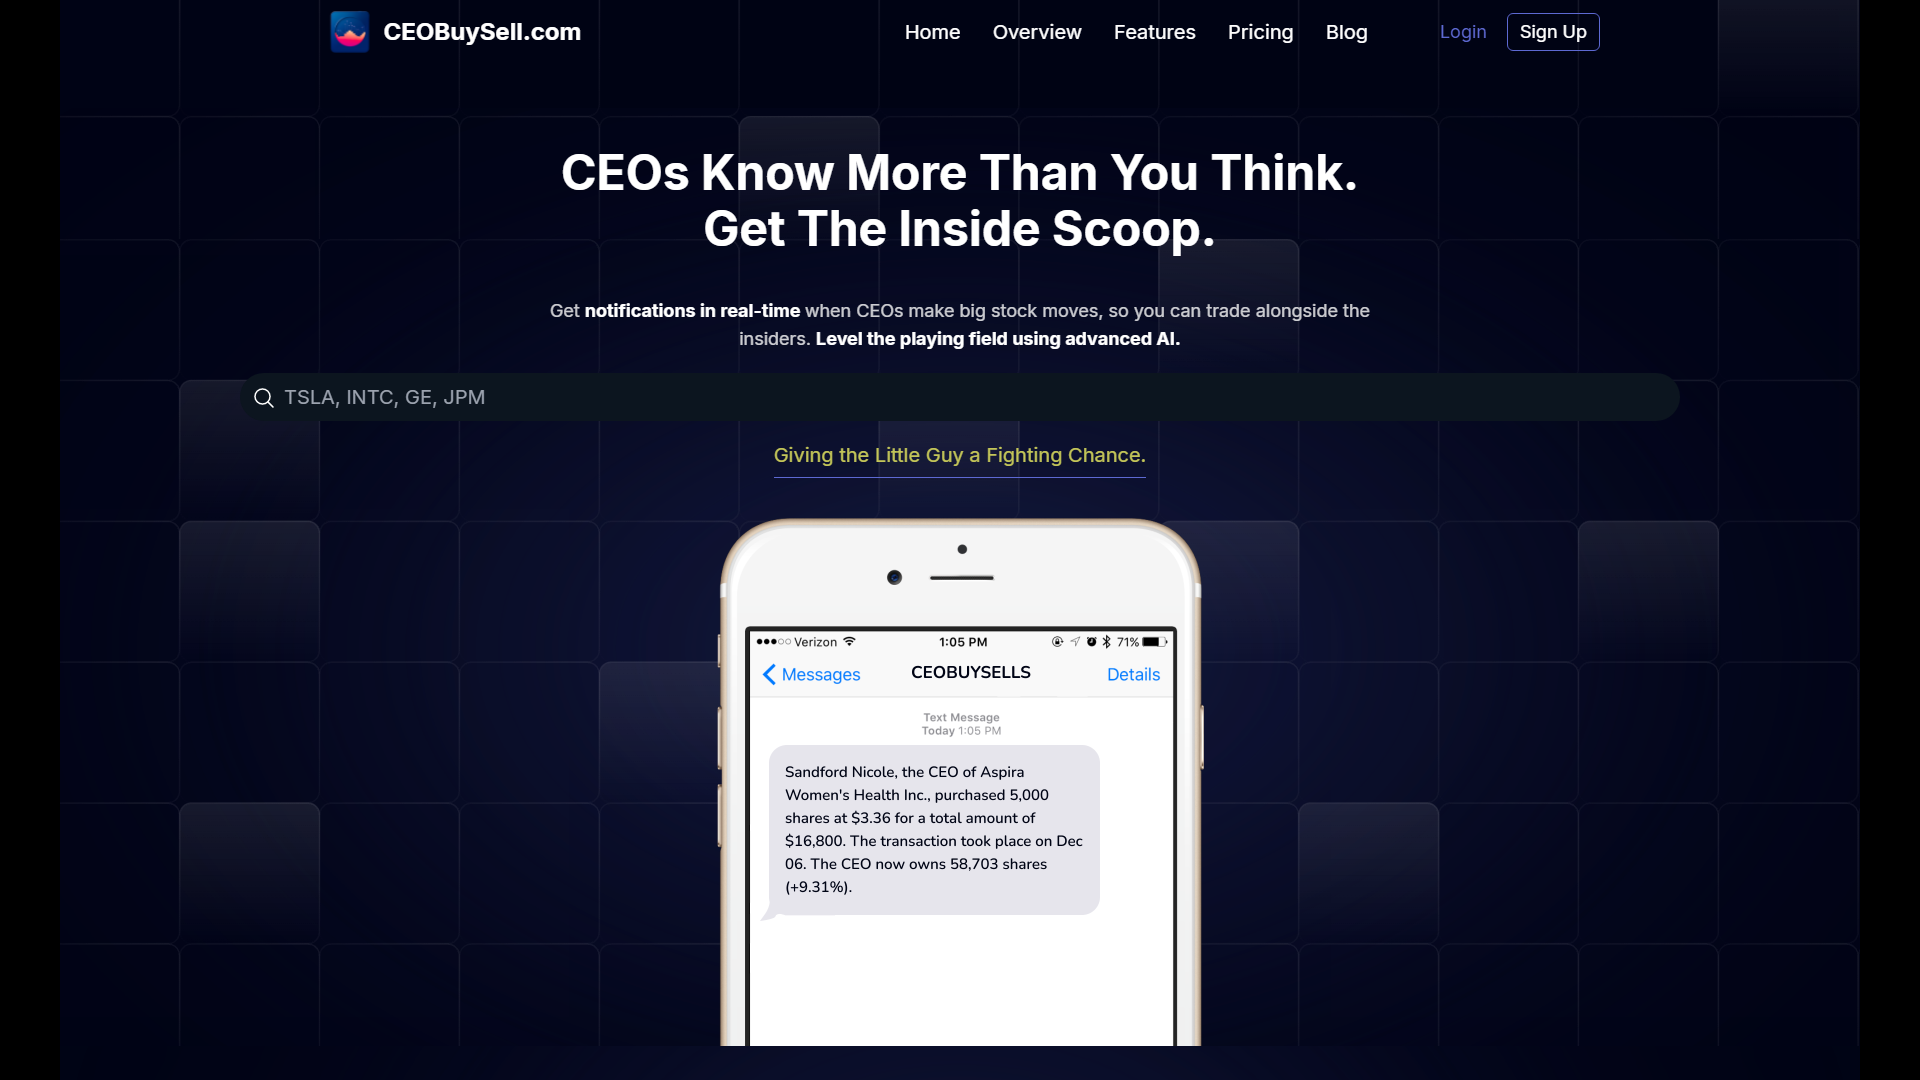1920x1080 pixels.
Task: Click the Features navigation link
Action: (x=1154, y=32)
